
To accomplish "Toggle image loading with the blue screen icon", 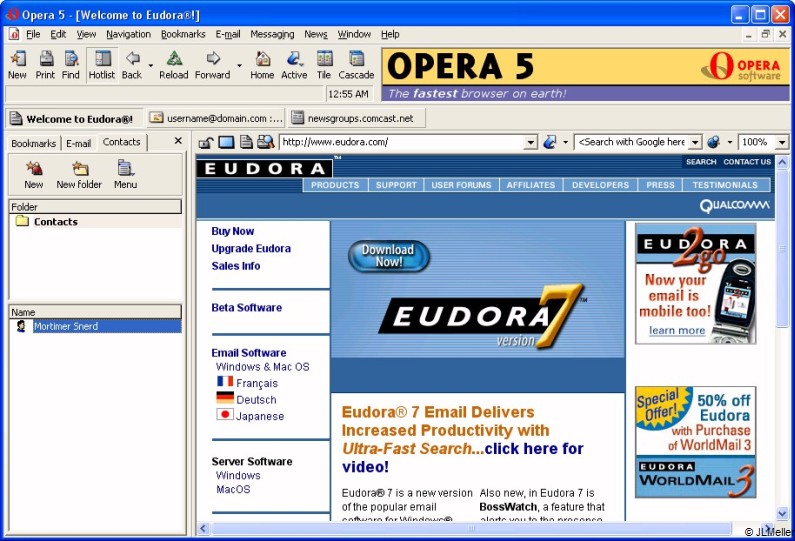I will (226, 142).
